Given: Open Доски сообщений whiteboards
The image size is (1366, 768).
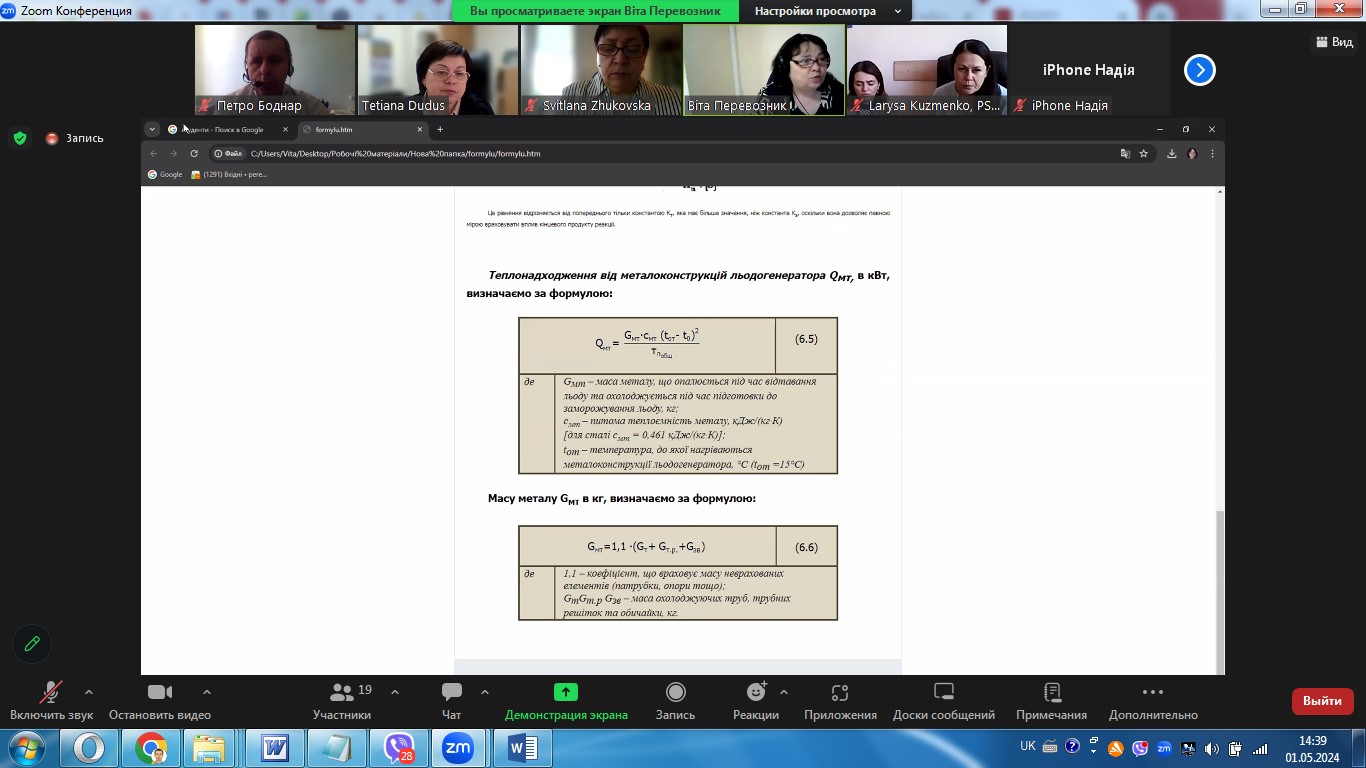Looking at the screenshot, I should [944, 702].
